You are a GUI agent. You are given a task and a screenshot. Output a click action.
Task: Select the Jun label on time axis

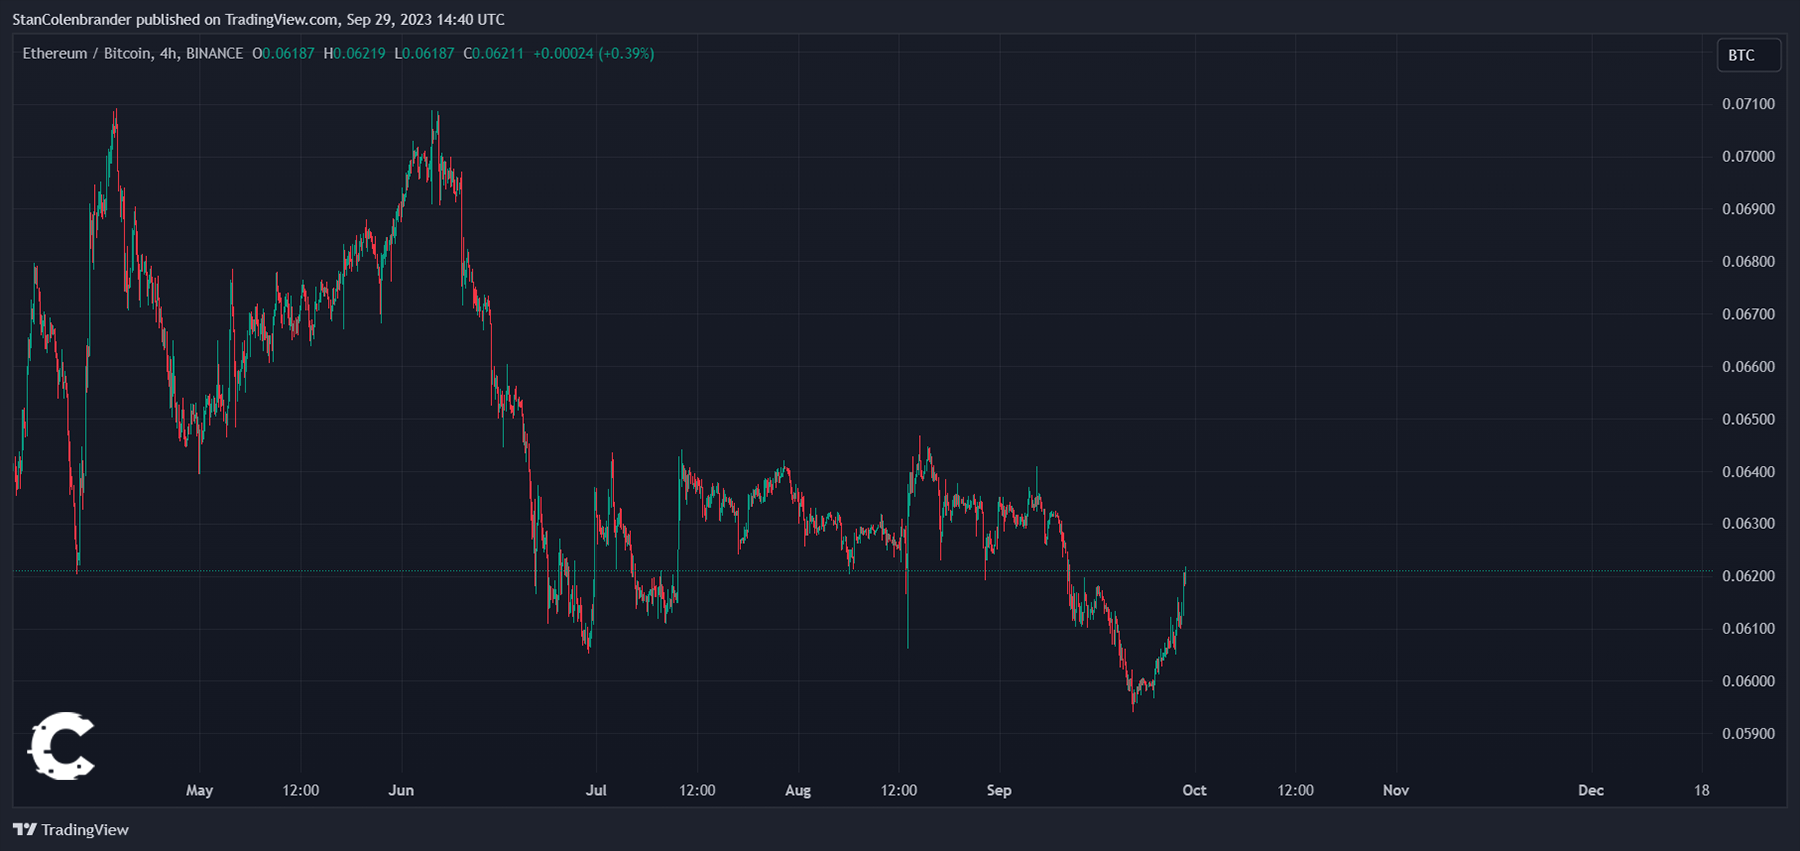pos(401,791)
